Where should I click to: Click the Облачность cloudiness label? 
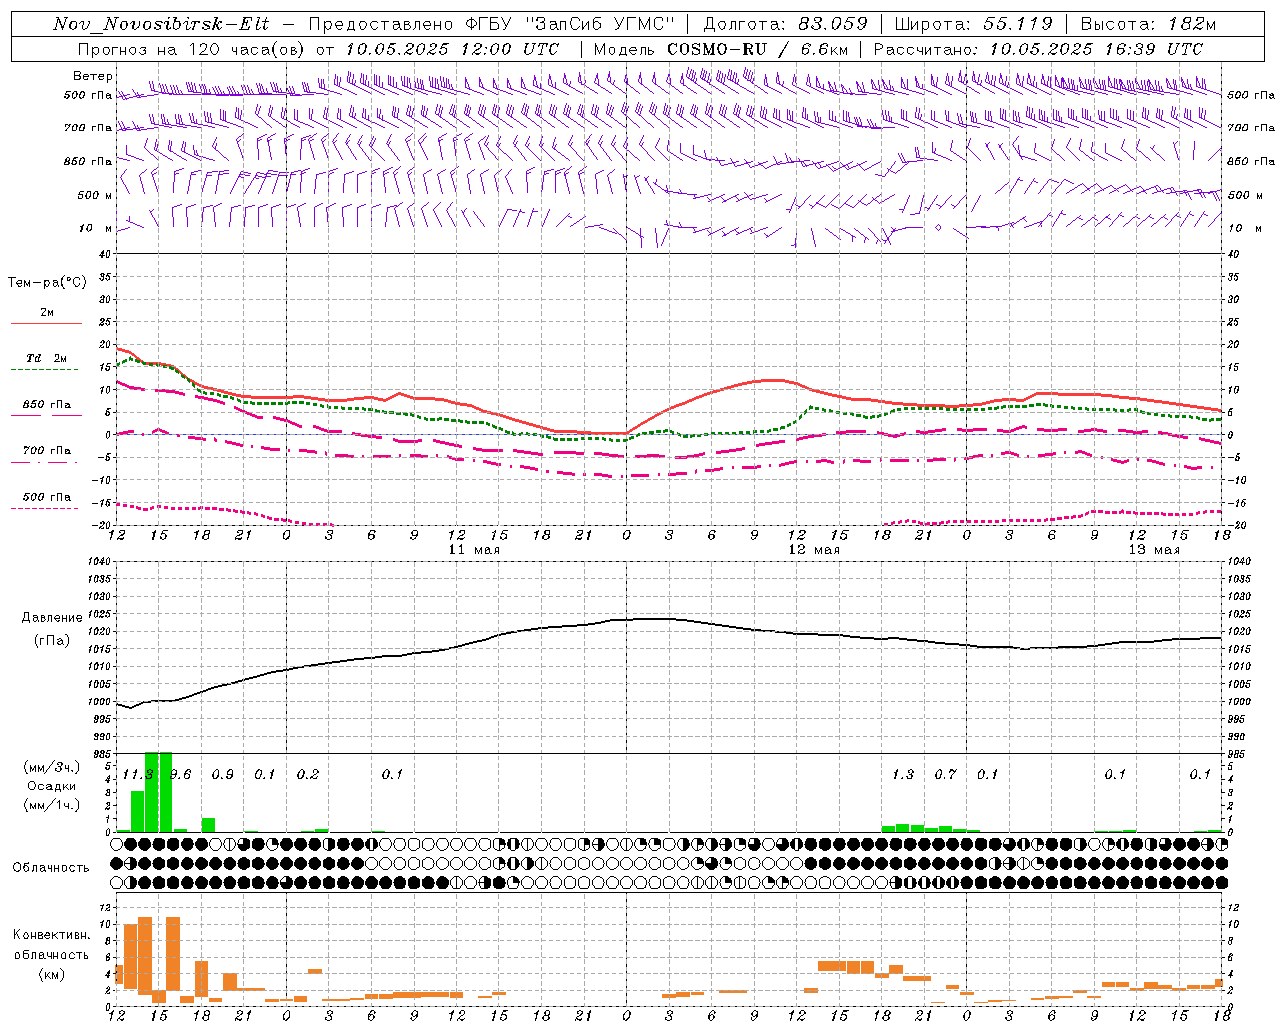tap(51, 868)
